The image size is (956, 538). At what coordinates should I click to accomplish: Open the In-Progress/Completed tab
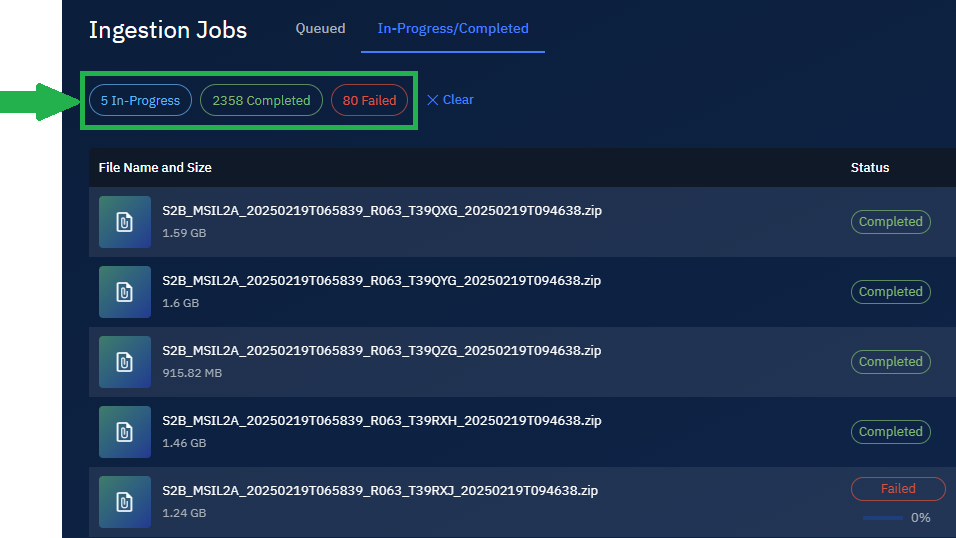[452, 29]
